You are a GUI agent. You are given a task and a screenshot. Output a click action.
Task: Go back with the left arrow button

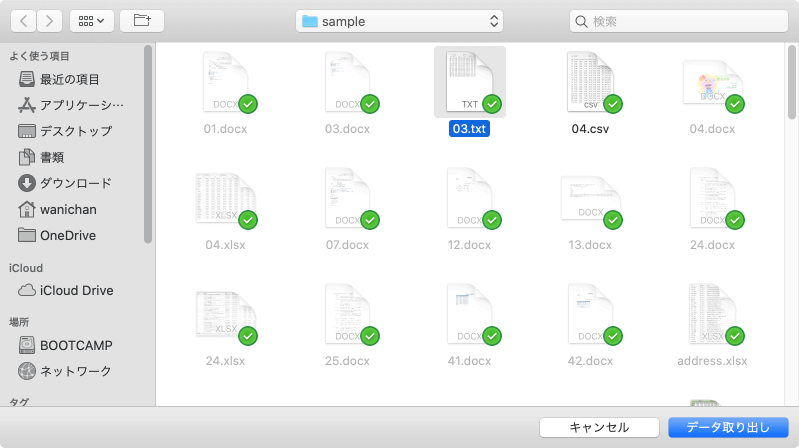point(23,21)
